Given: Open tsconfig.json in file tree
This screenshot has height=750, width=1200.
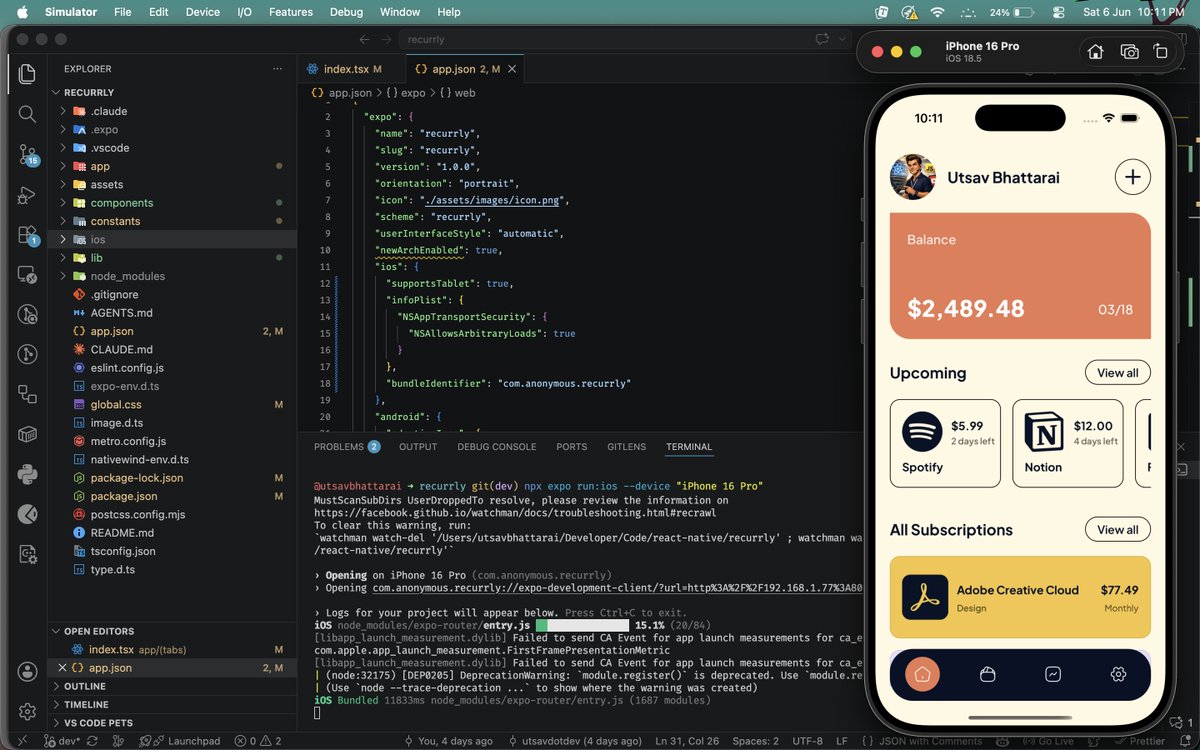Looking at the screenshot, I should (x=123, y=551).
